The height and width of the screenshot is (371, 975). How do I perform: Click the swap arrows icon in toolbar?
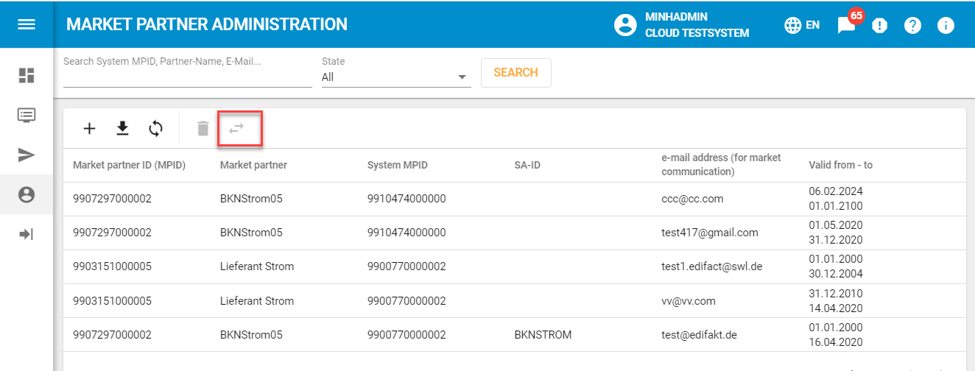point(236,129)
